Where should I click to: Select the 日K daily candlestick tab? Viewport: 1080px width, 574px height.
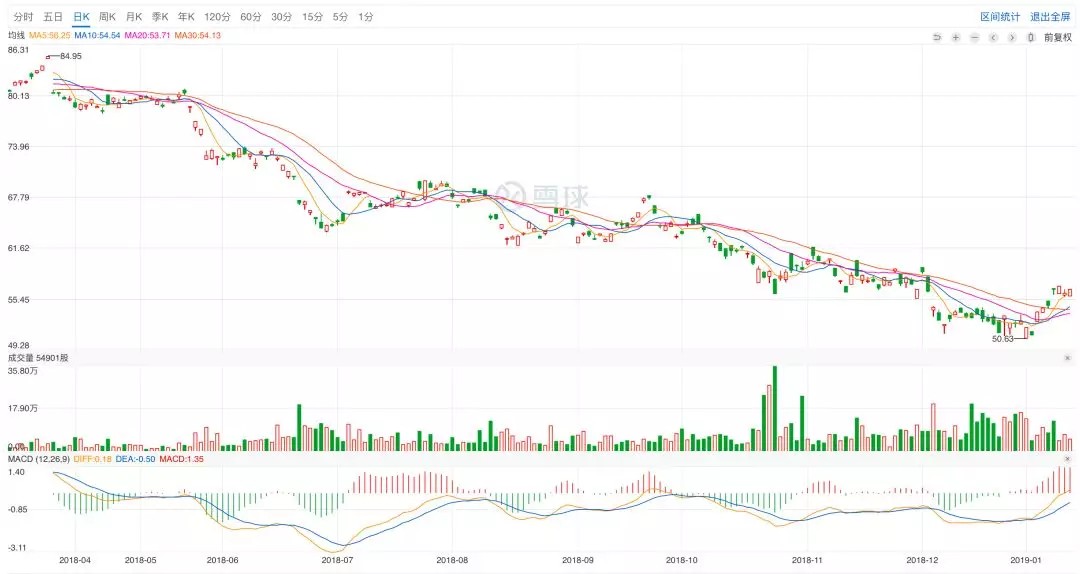tap(80, 17)
